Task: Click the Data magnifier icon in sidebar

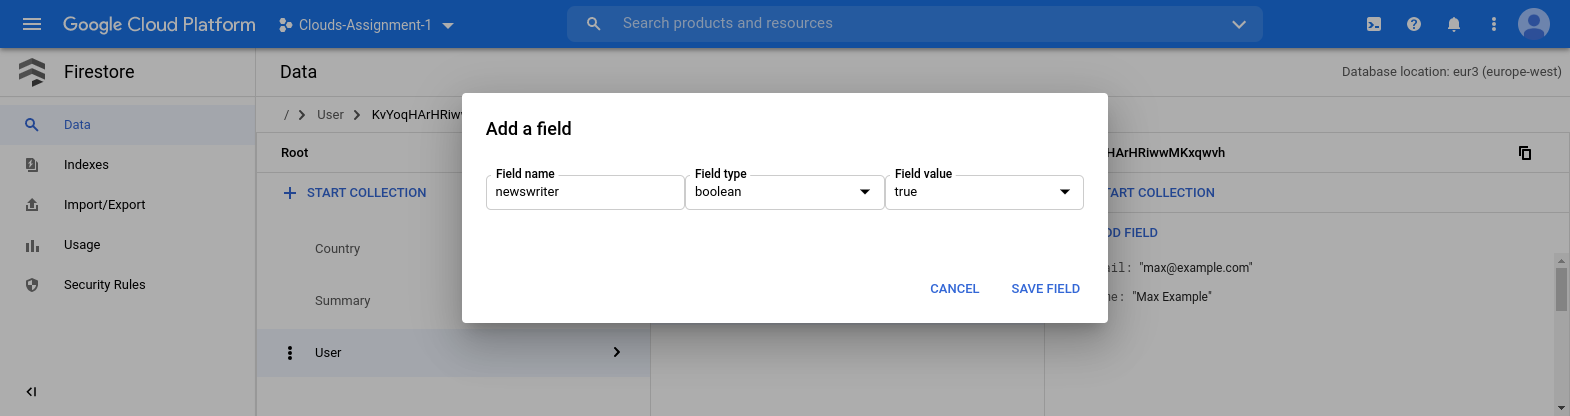Action: click(32, 125)
